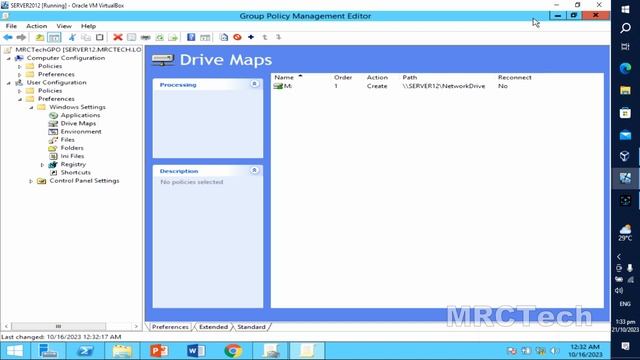Sort by the Path column header
This screenshot has height=360, width=640.
[410, 77]
